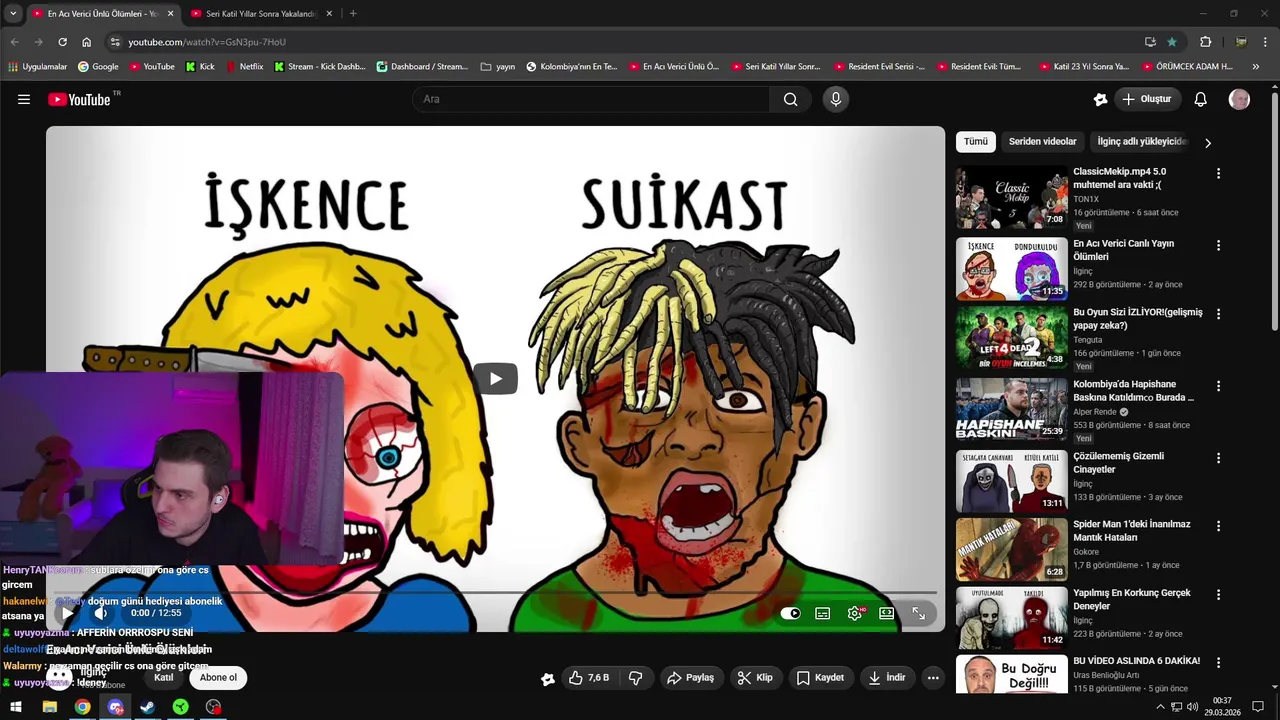Open more actions ellipsis below video

pyautogui.click(x=933, y=677)
